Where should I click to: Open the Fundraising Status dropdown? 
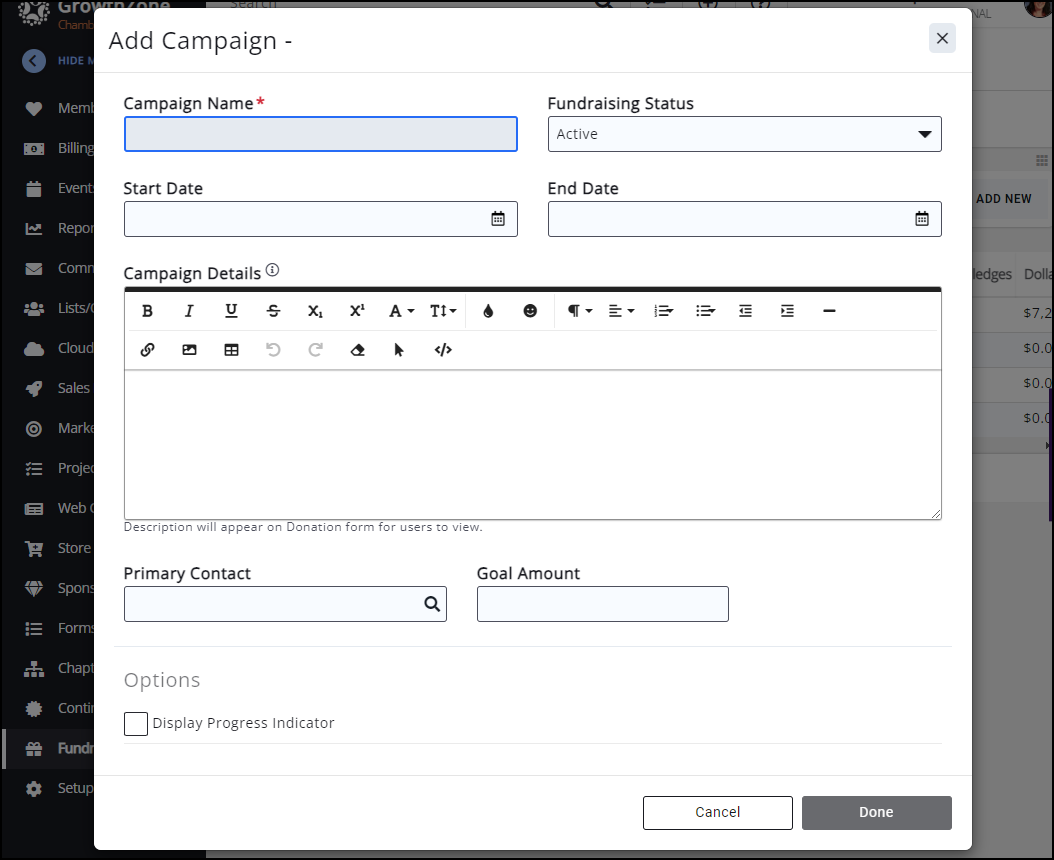[x=744, y=134]
